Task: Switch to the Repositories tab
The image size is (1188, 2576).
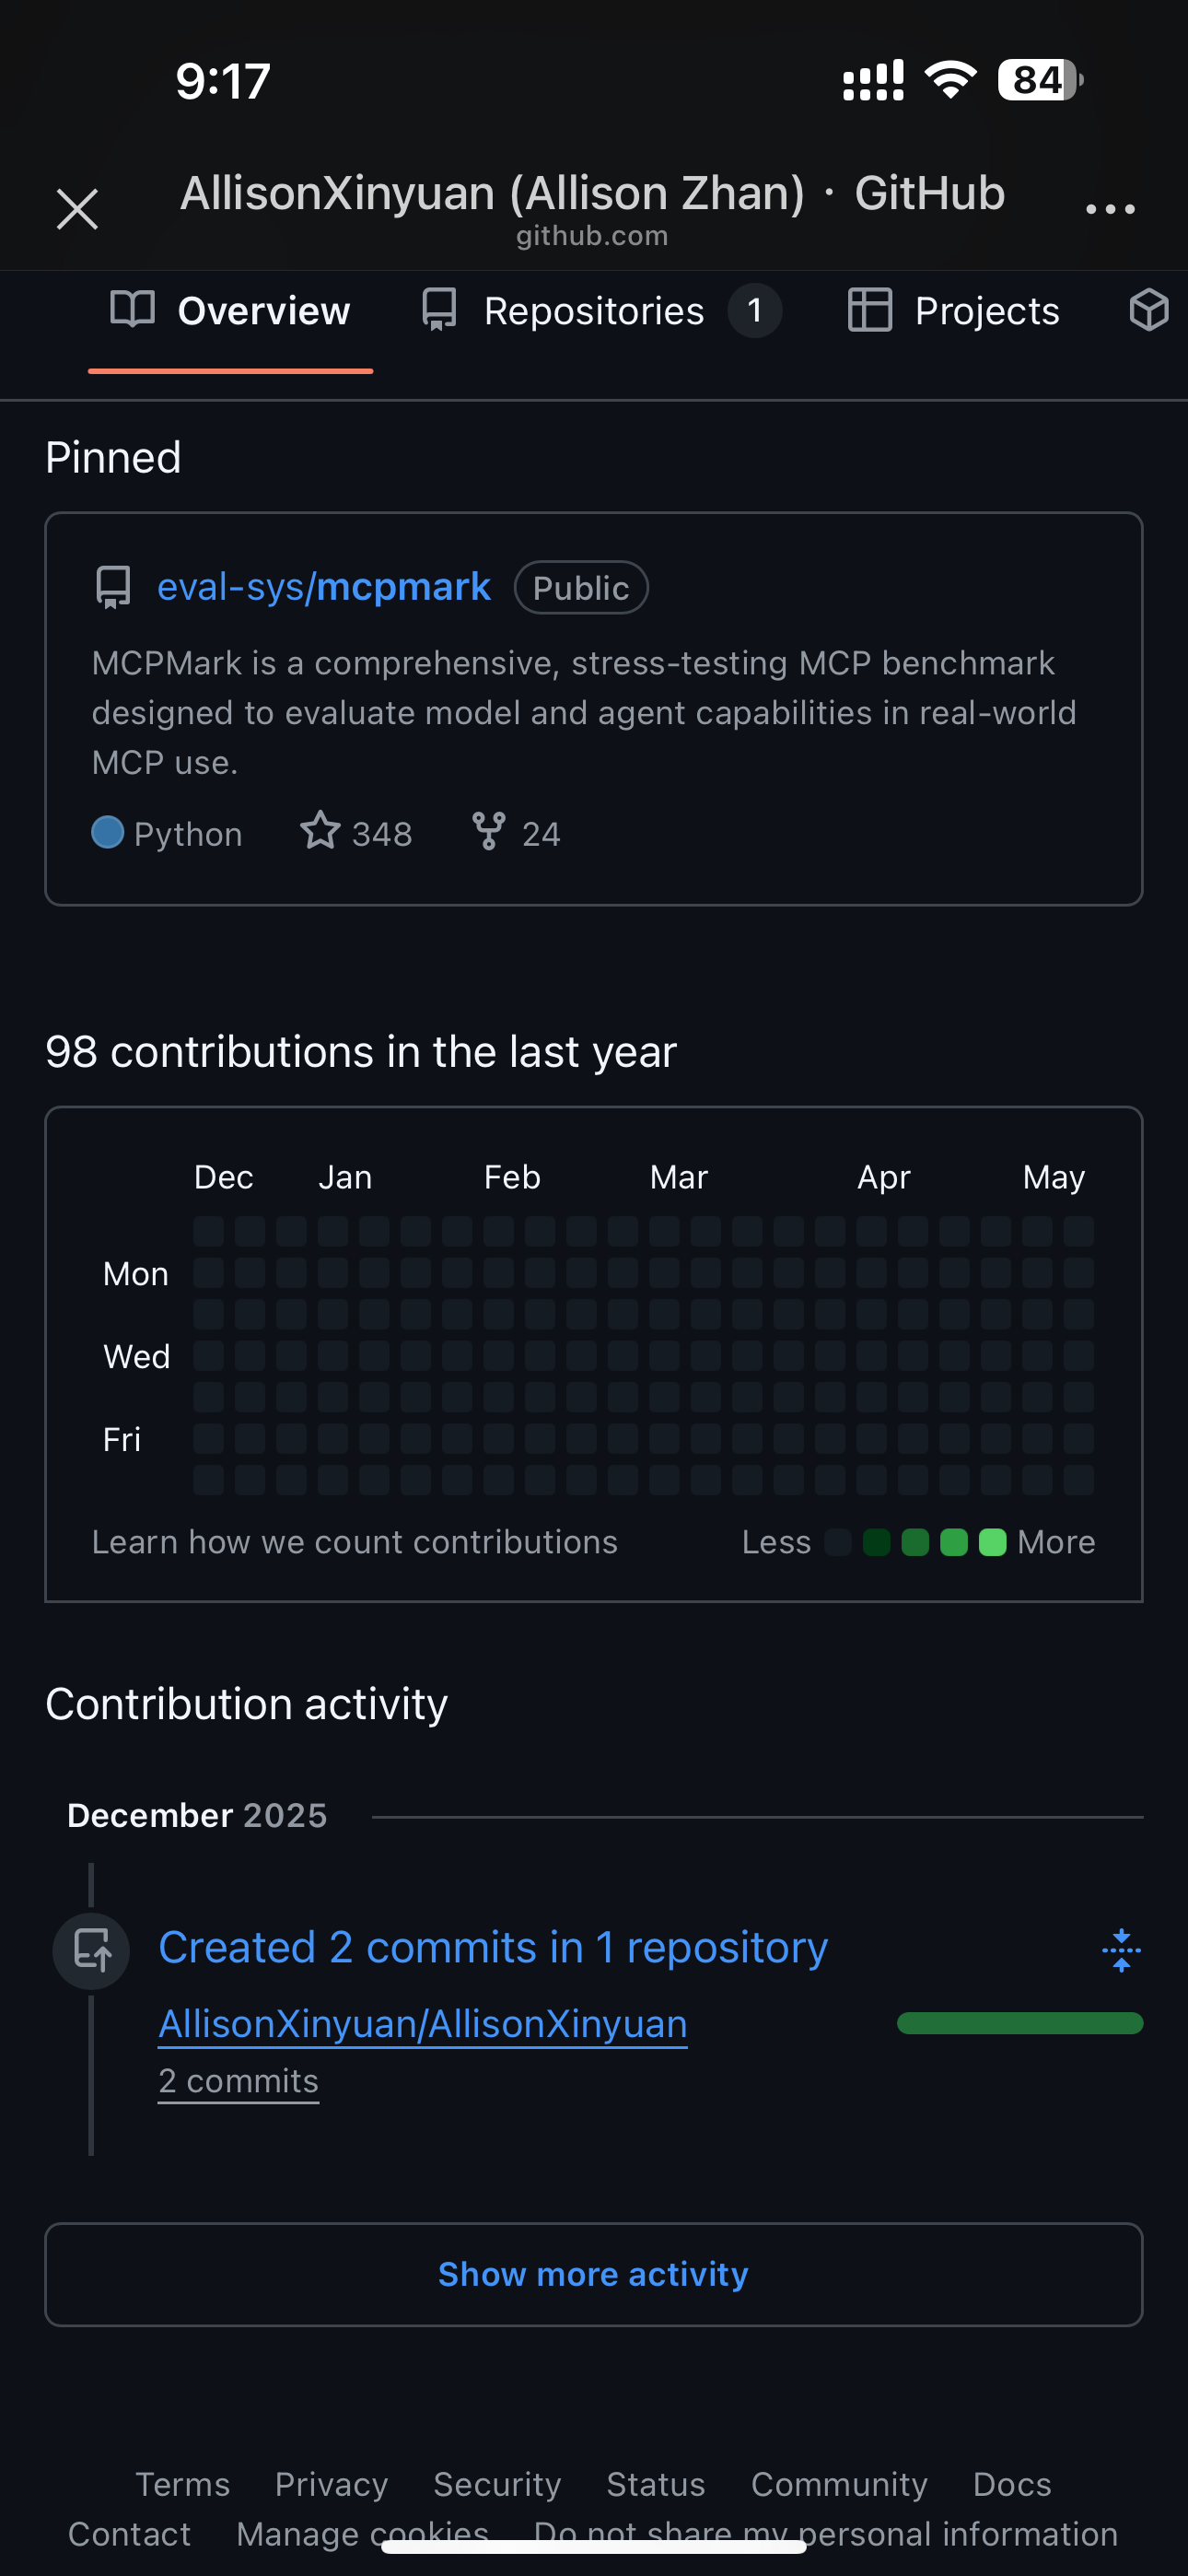Action: coord(594,311)
